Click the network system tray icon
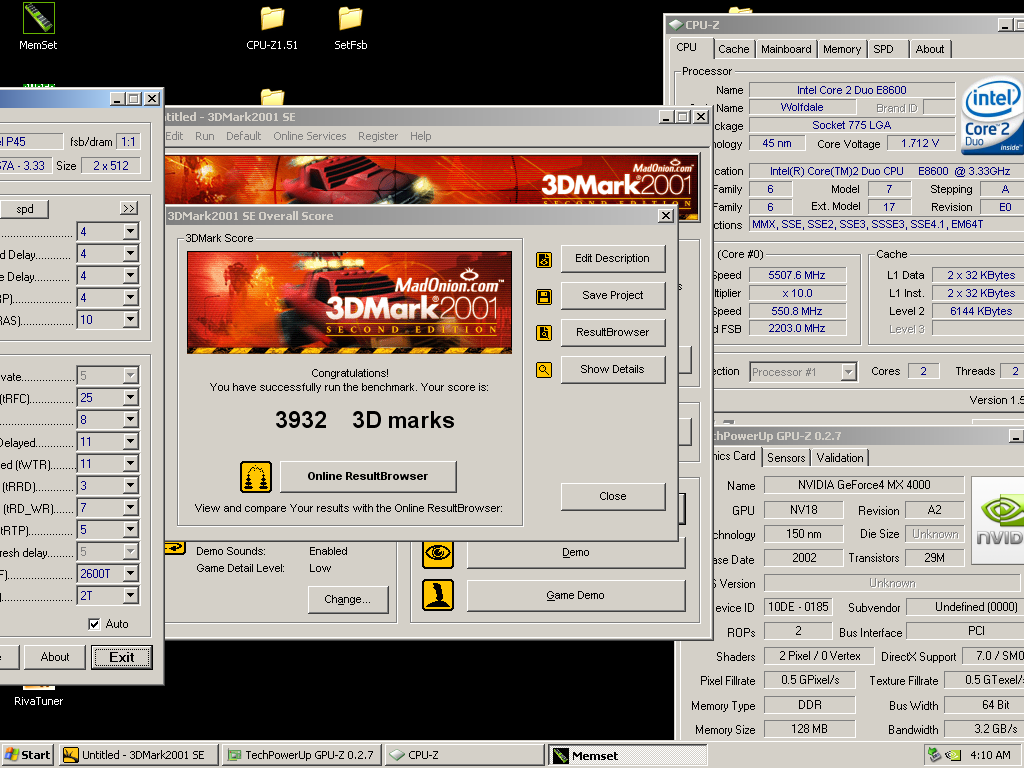The height and width of the screenshot is (768, 1024). (x=935, y=755)
